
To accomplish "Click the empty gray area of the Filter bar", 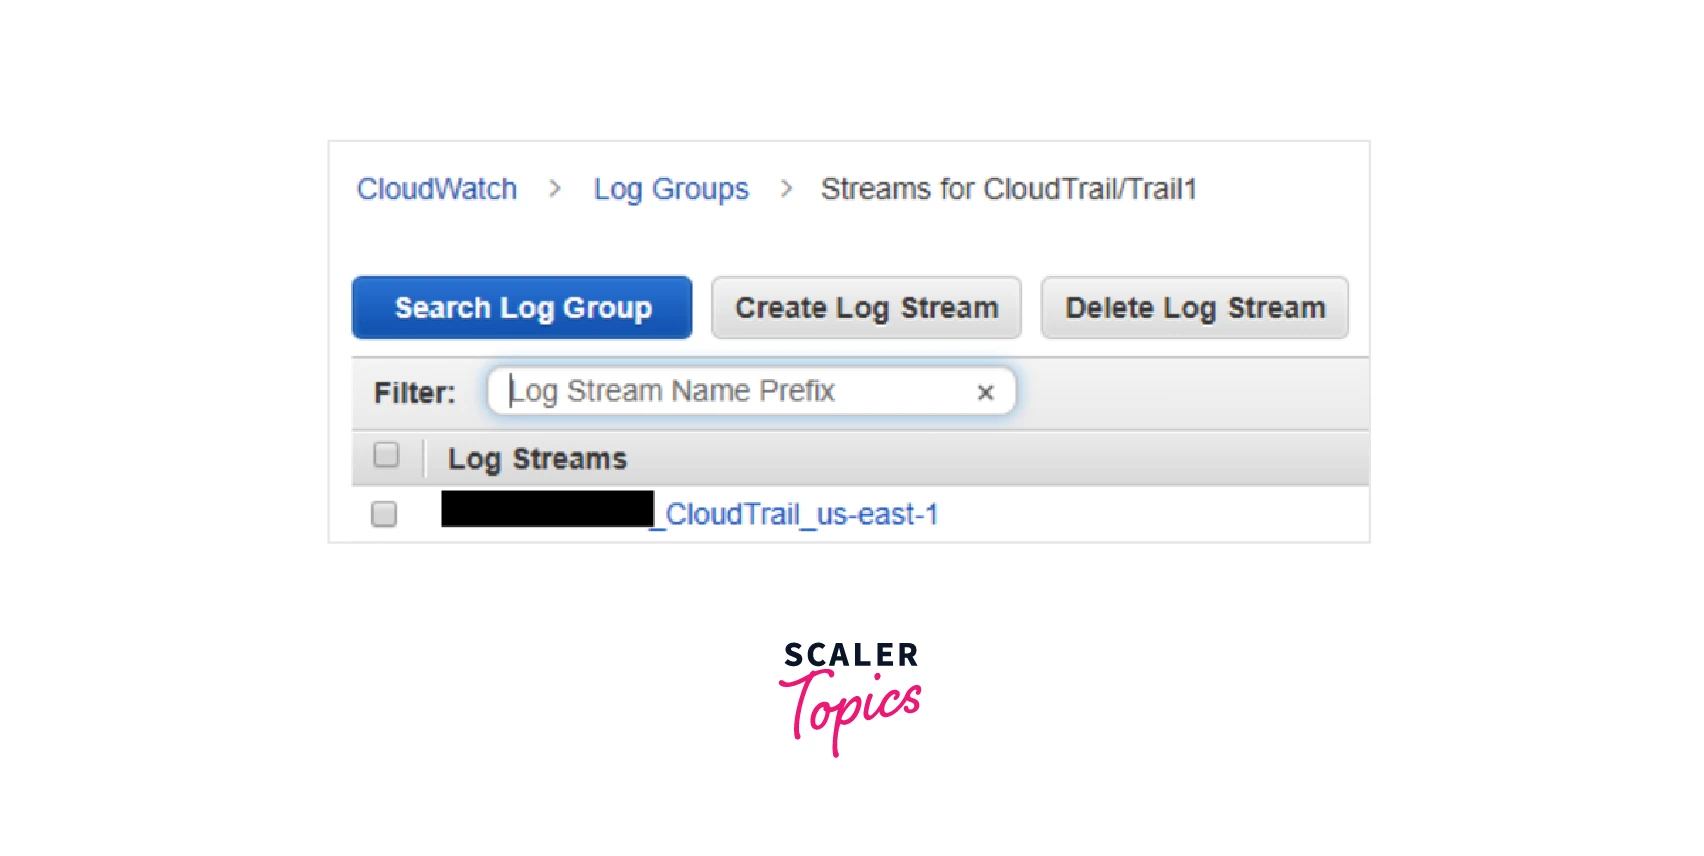I will point(1192,393).
